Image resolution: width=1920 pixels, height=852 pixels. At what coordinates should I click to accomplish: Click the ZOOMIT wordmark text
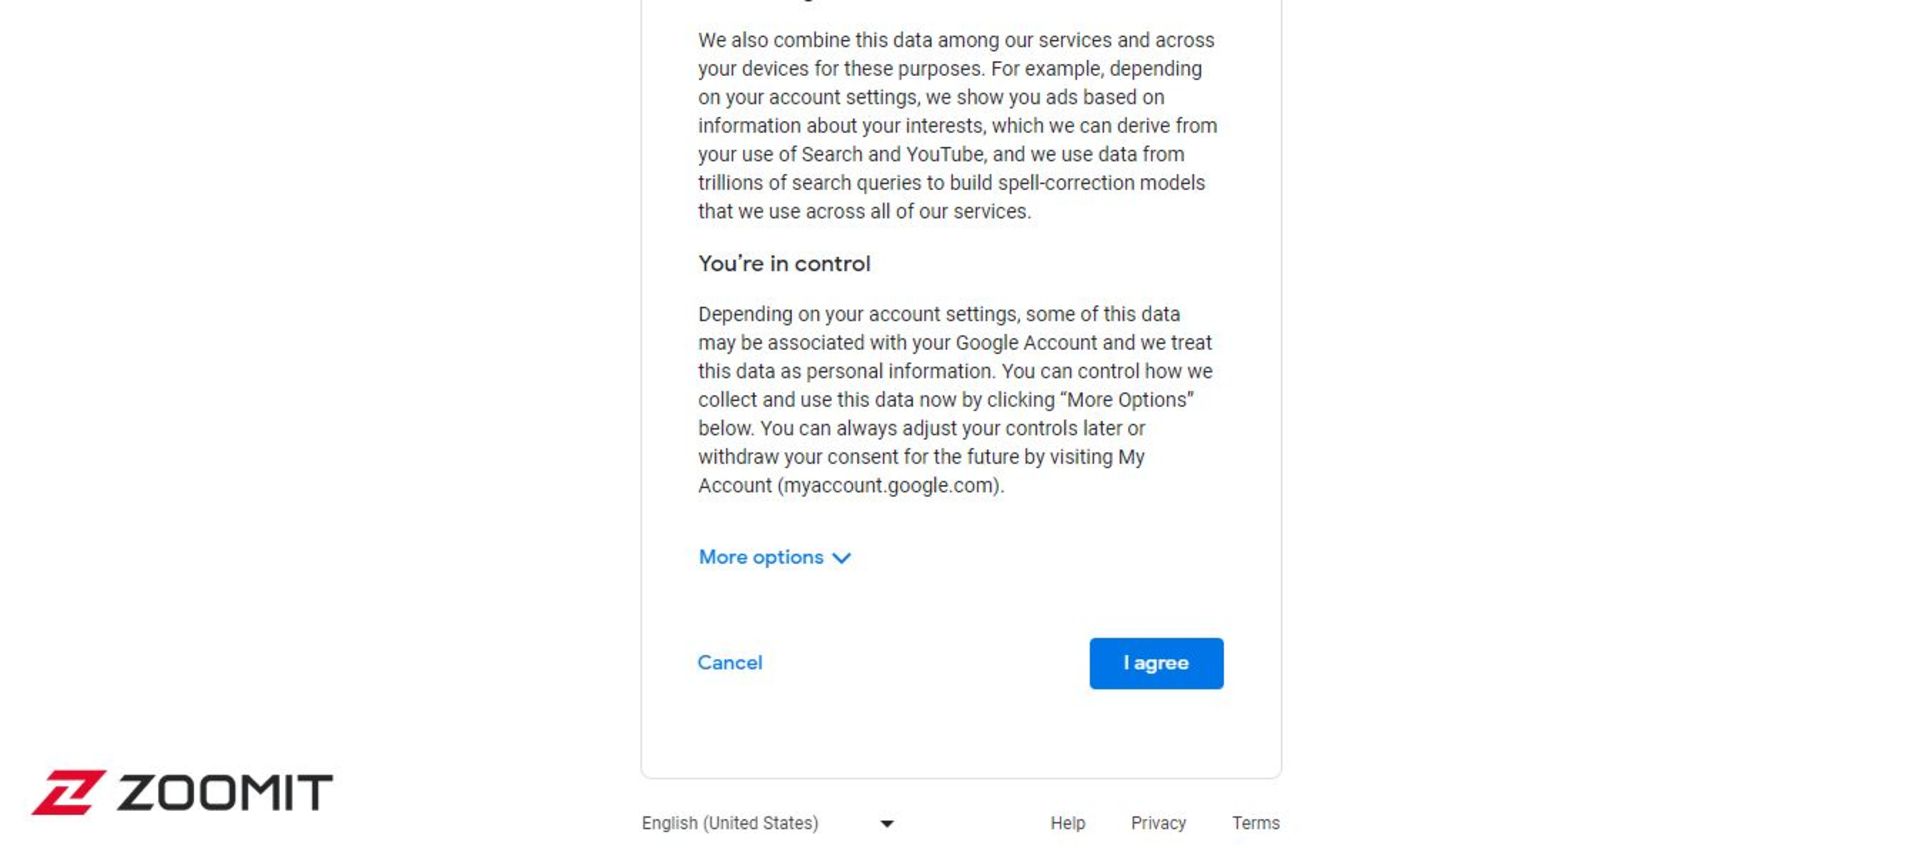[225, 793]
